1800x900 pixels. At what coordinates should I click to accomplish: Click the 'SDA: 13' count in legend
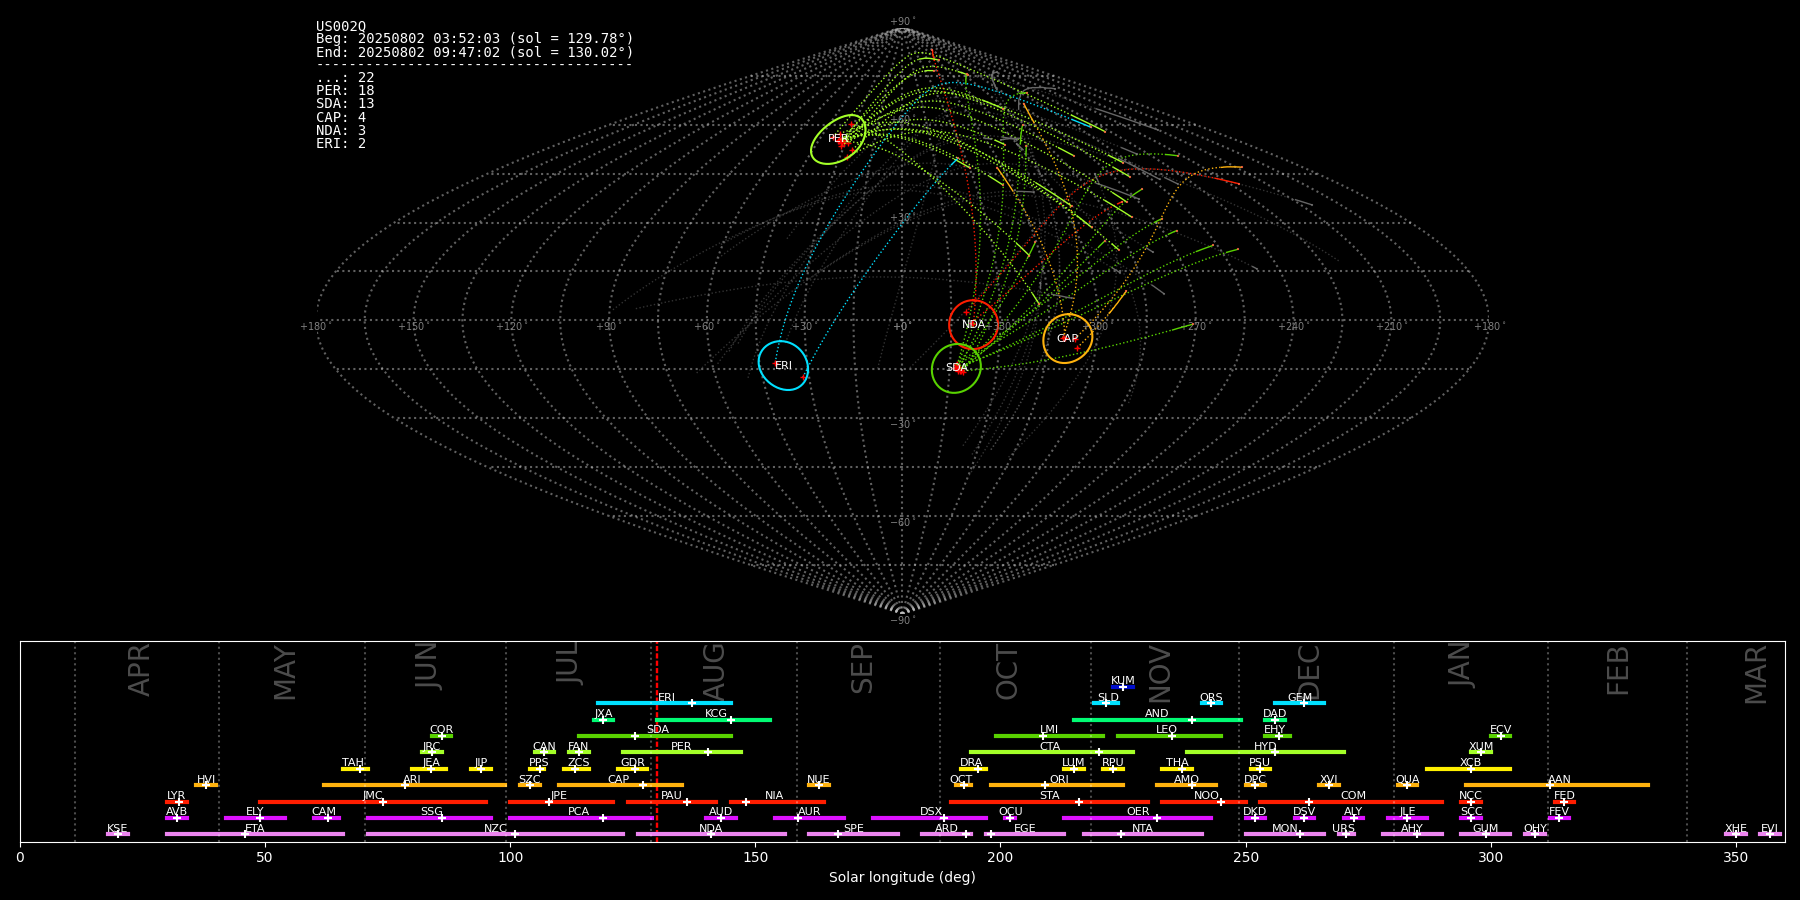point(345,104)
